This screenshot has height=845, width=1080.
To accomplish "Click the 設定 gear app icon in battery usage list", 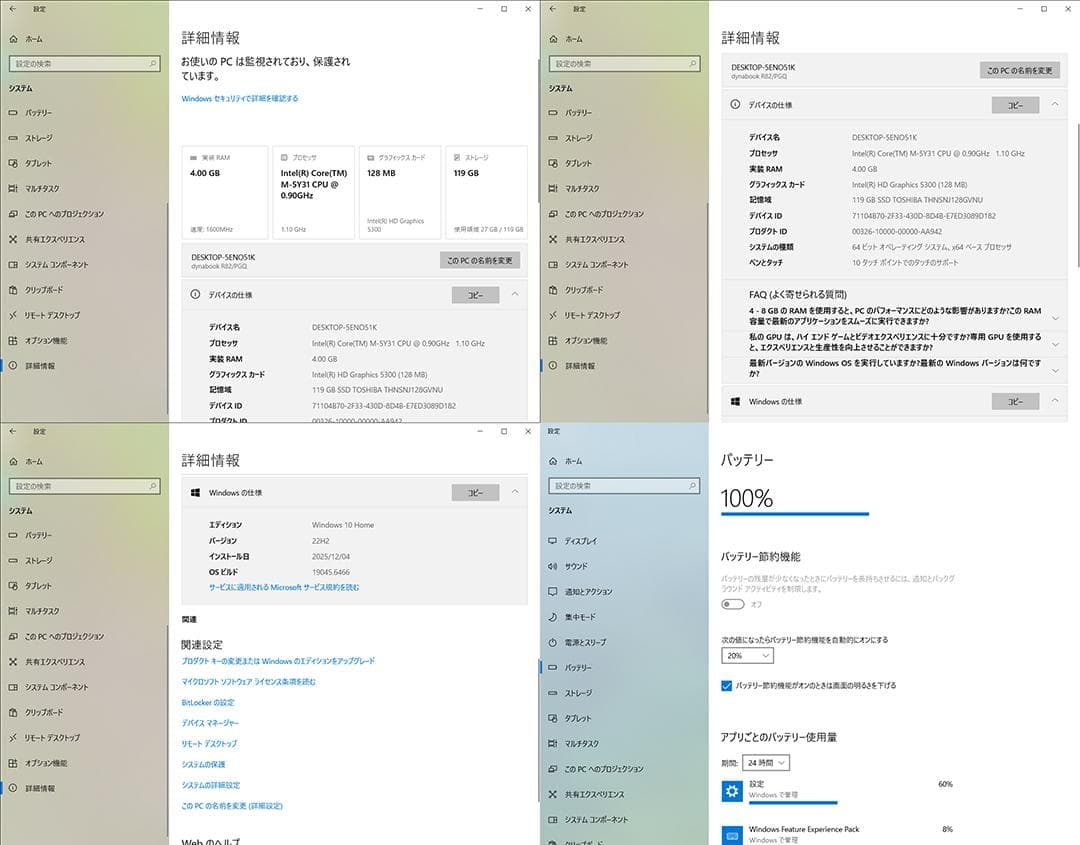I will 732,791.
